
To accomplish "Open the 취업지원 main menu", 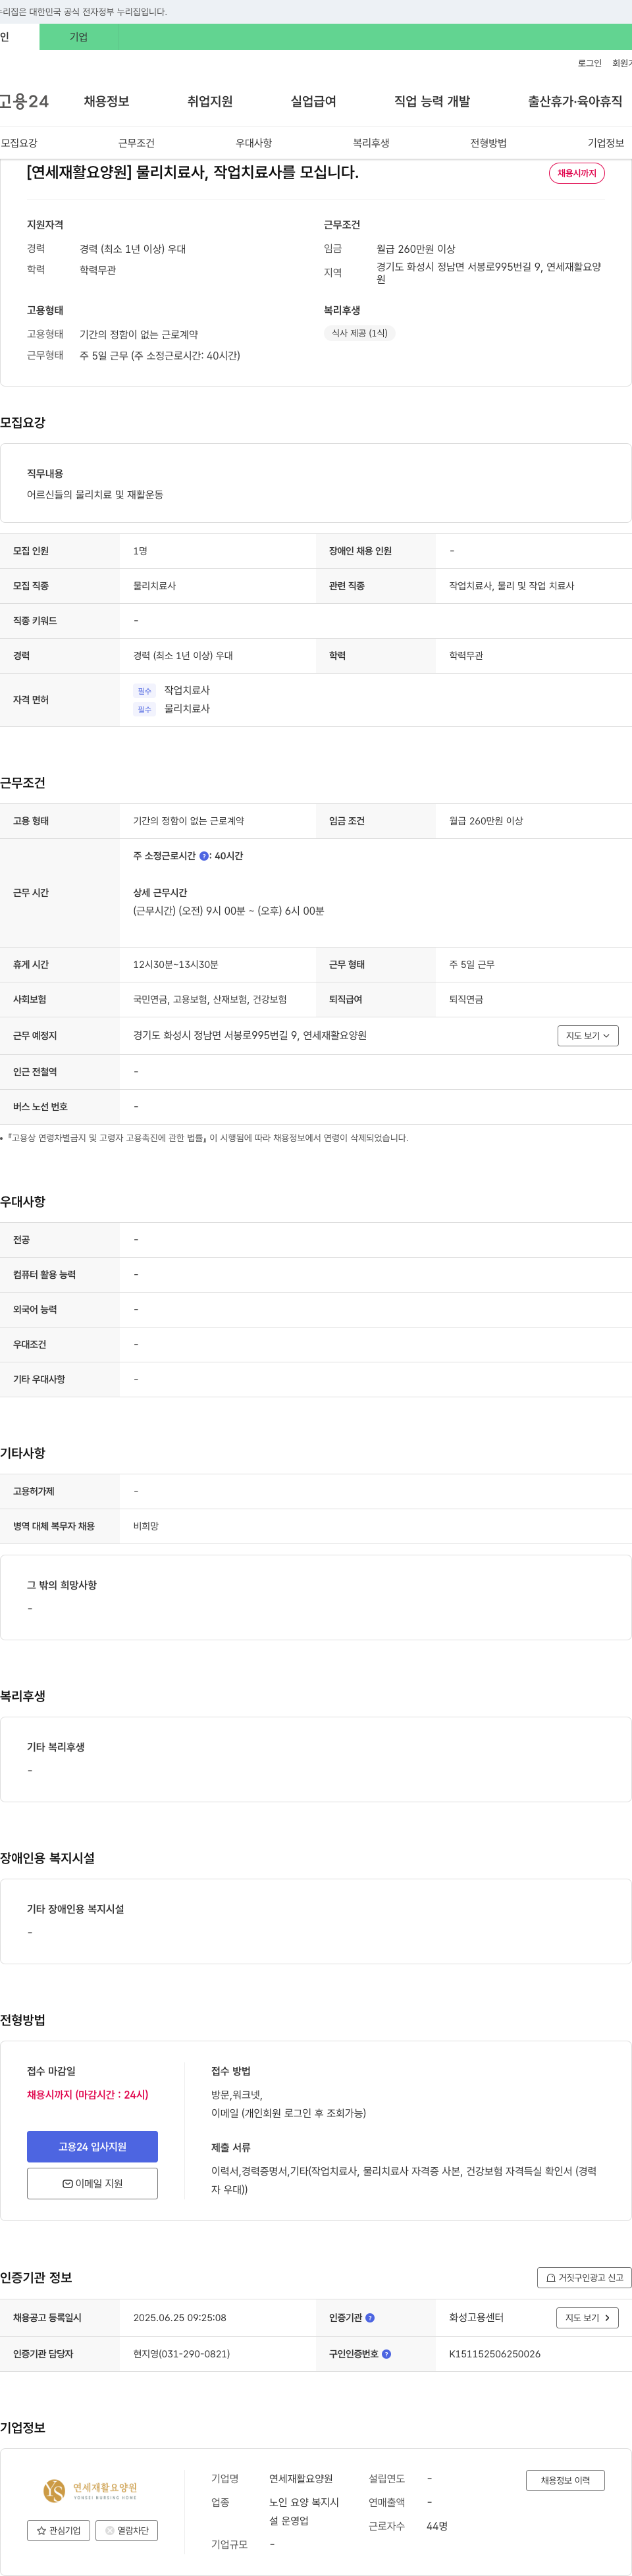I will point(210,101).
